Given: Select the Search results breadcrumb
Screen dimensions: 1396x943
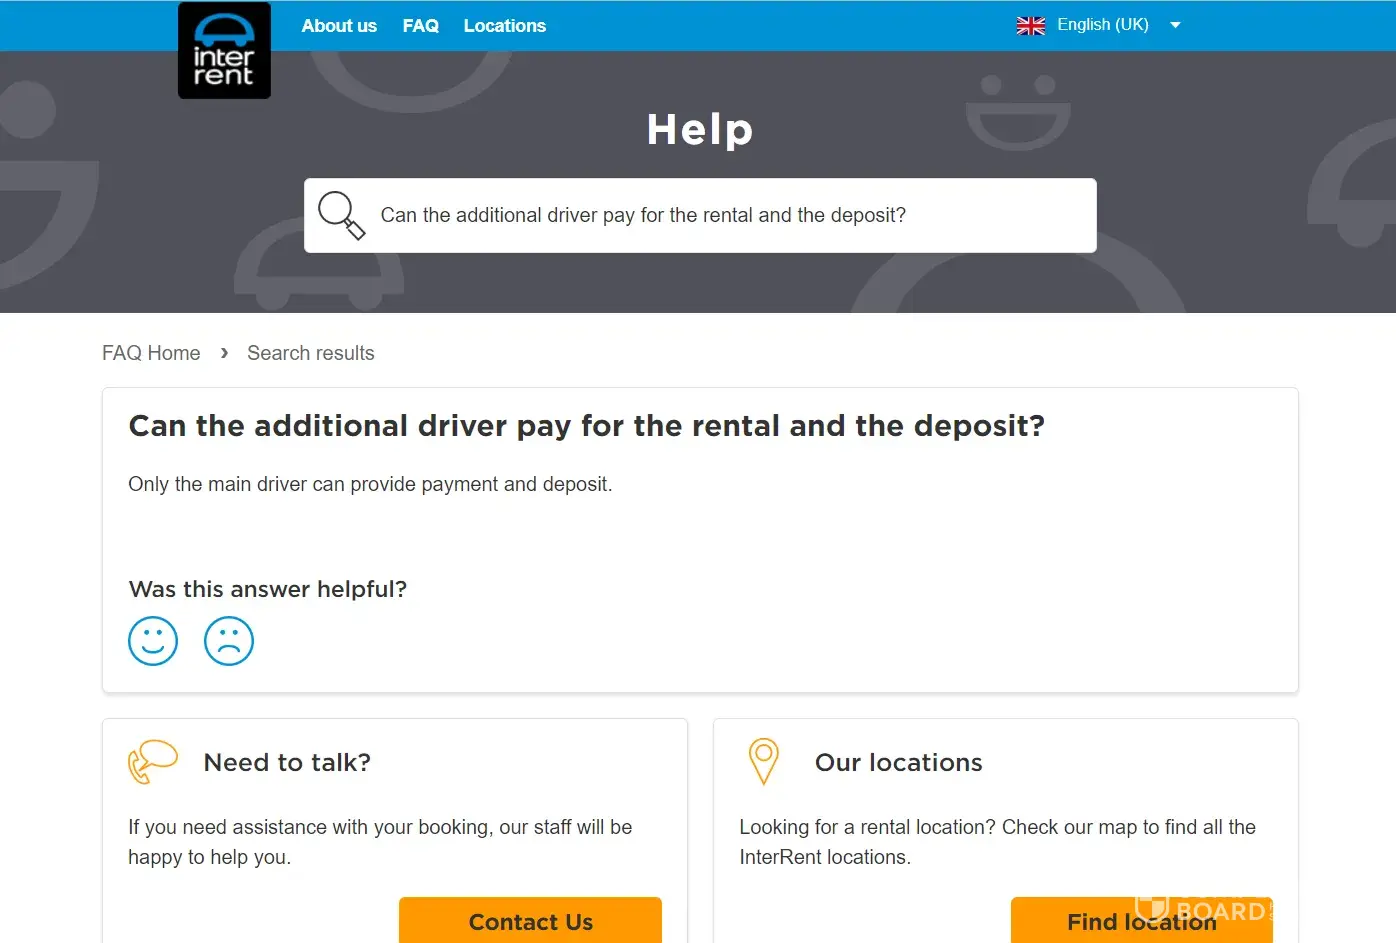Looking at the screenshot, I should coord(310,353).
